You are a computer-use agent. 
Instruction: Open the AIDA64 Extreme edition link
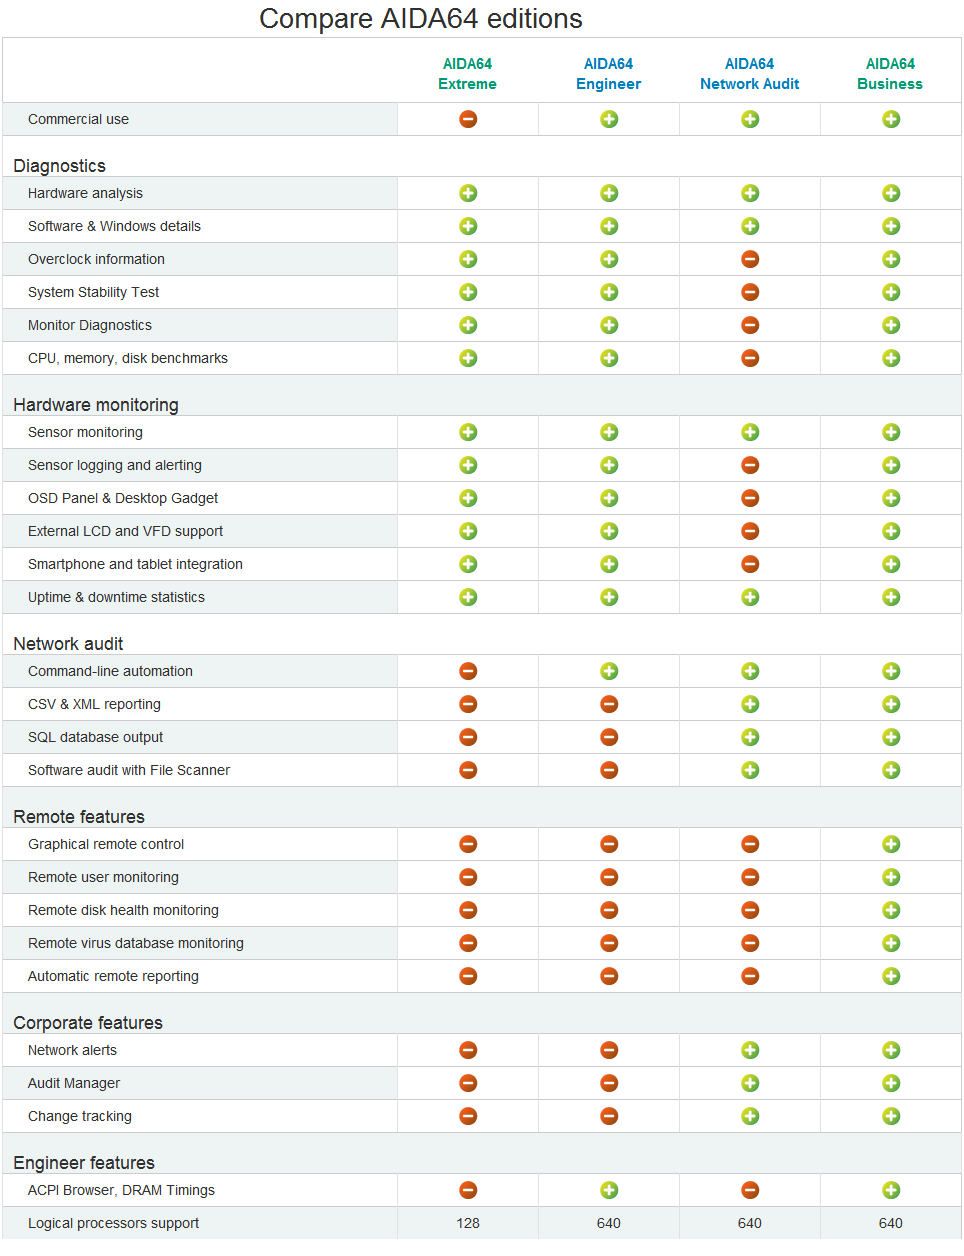[x=467, y=74]
